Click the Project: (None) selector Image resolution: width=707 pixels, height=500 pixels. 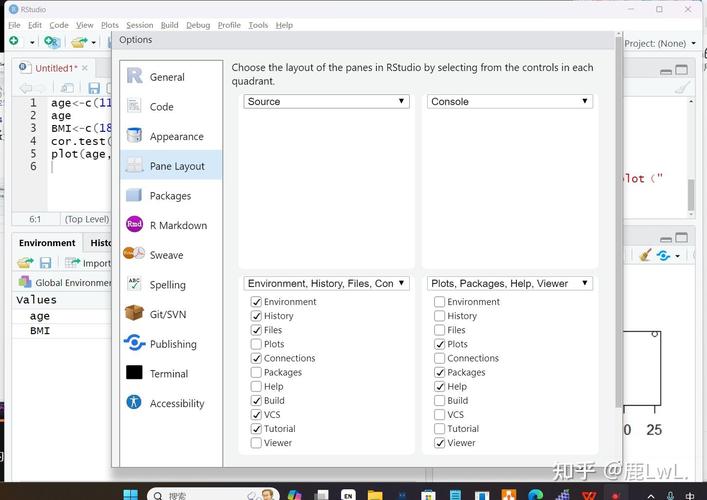click(x=660, y=44)
